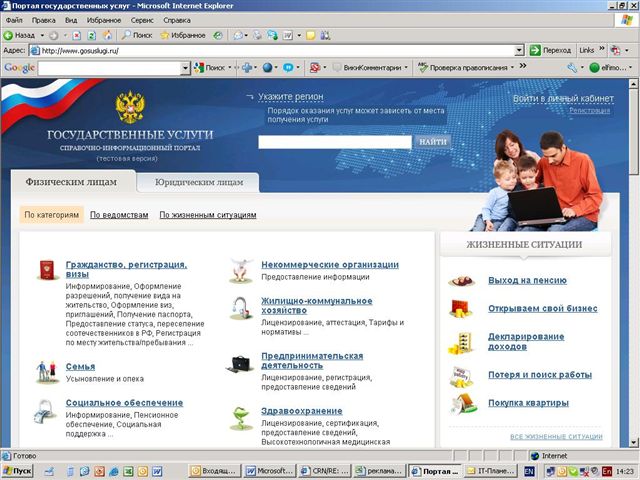Click the Пуск start button
This screenshot has height=480, width=640.
pyautogui.click(x=18, y=470)
